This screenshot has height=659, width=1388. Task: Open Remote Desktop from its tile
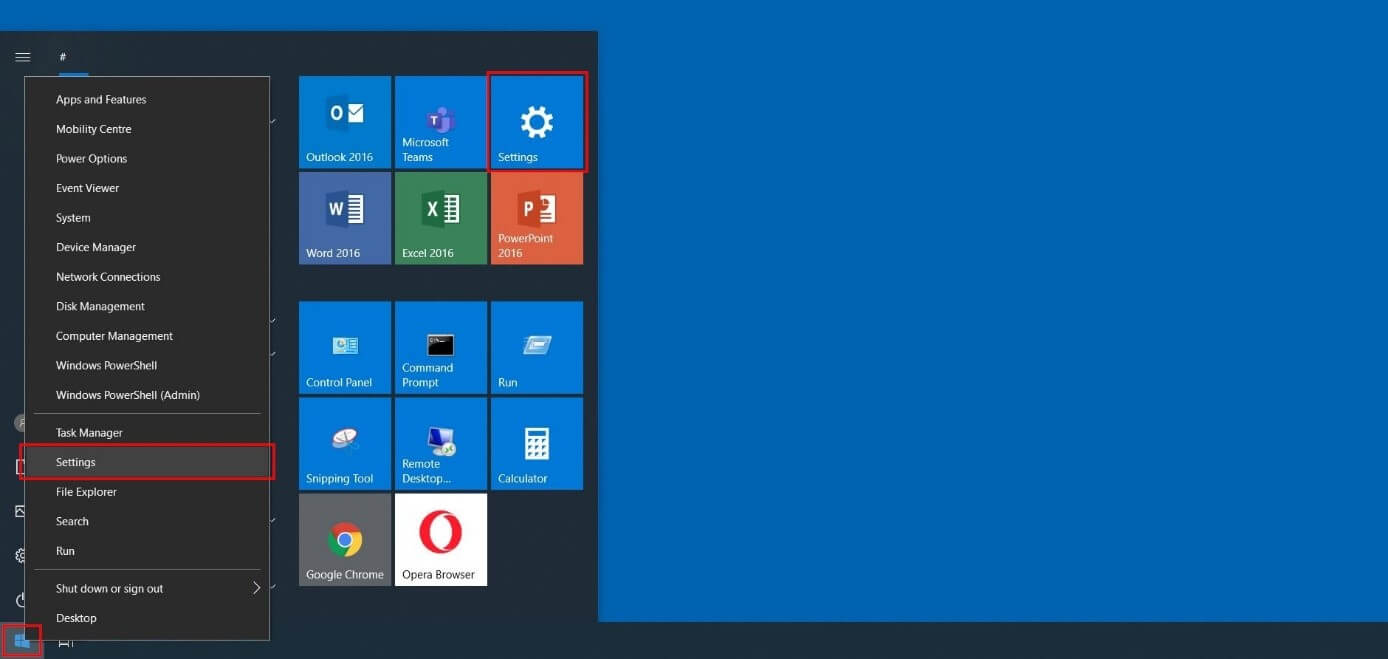coord(440,443)
